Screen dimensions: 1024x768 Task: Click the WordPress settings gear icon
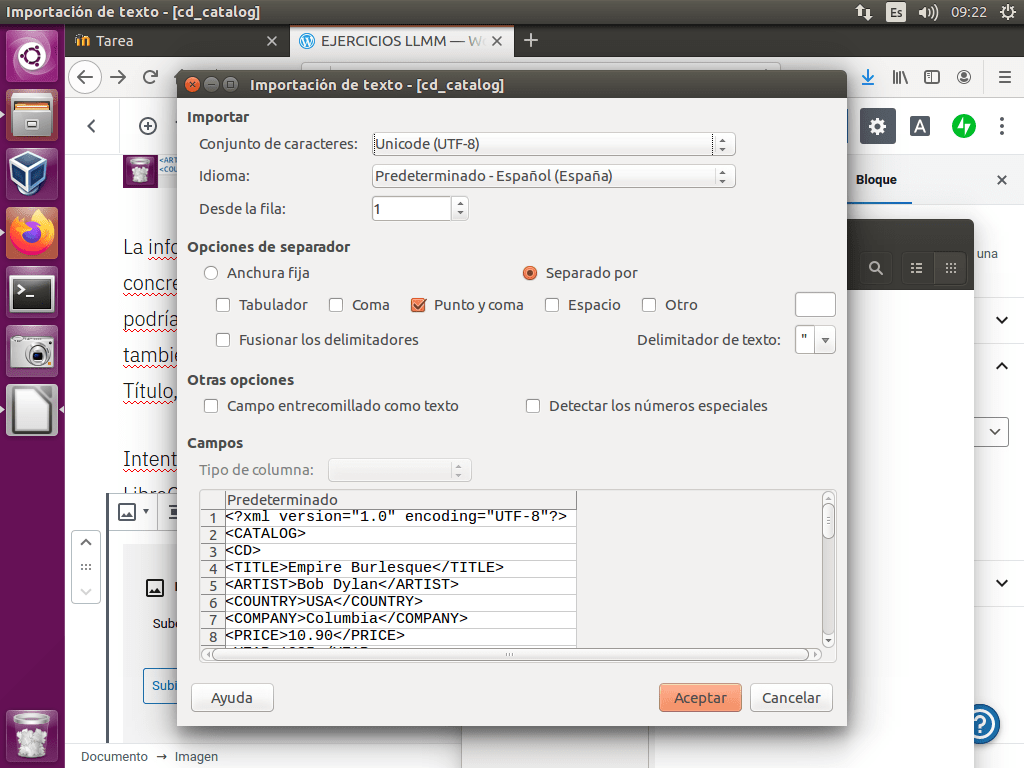(x=877, y=126)
